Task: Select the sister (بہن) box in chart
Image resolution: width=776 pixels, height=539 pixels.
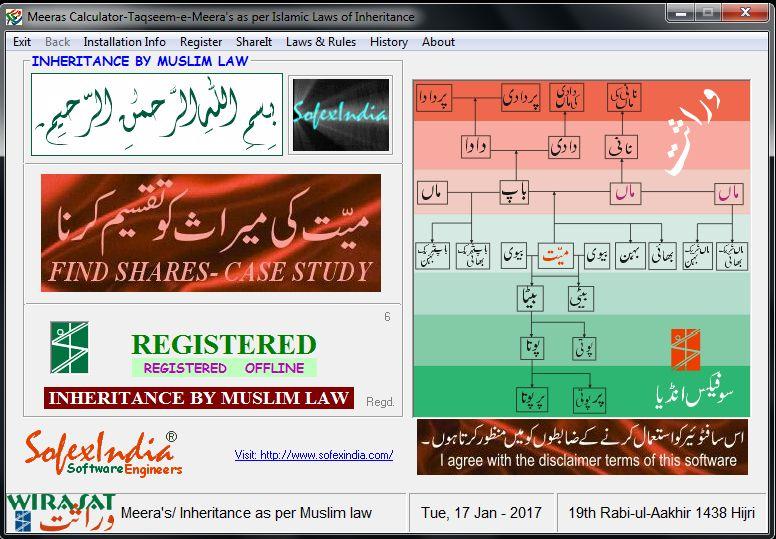Action: (x=630, y=256)
